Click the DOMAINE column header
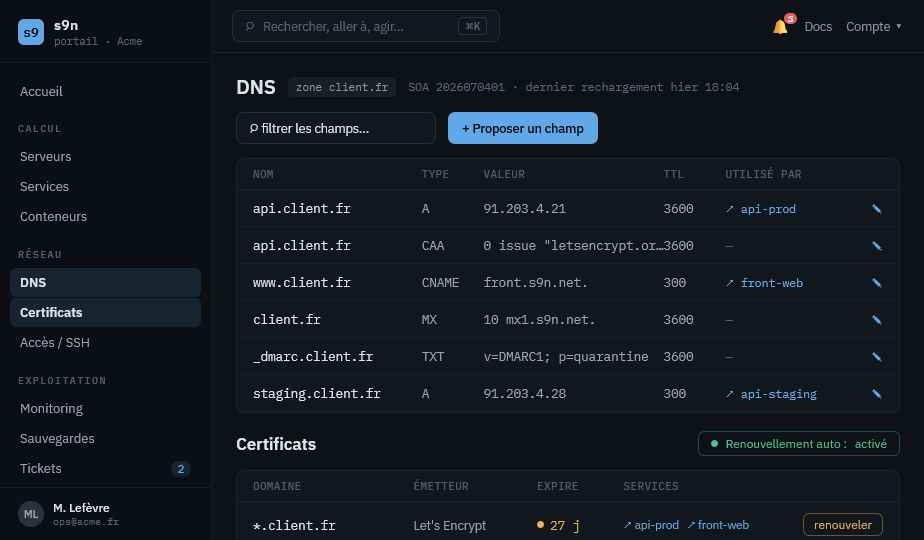924x540 pixels. 276,486
